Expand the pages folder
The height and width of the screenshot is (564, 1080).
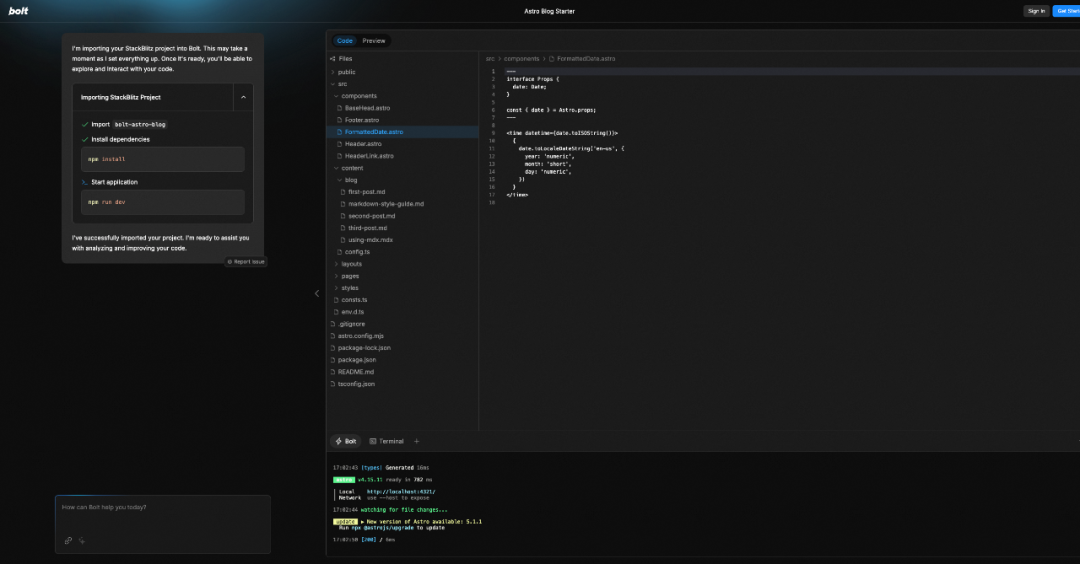350,276
